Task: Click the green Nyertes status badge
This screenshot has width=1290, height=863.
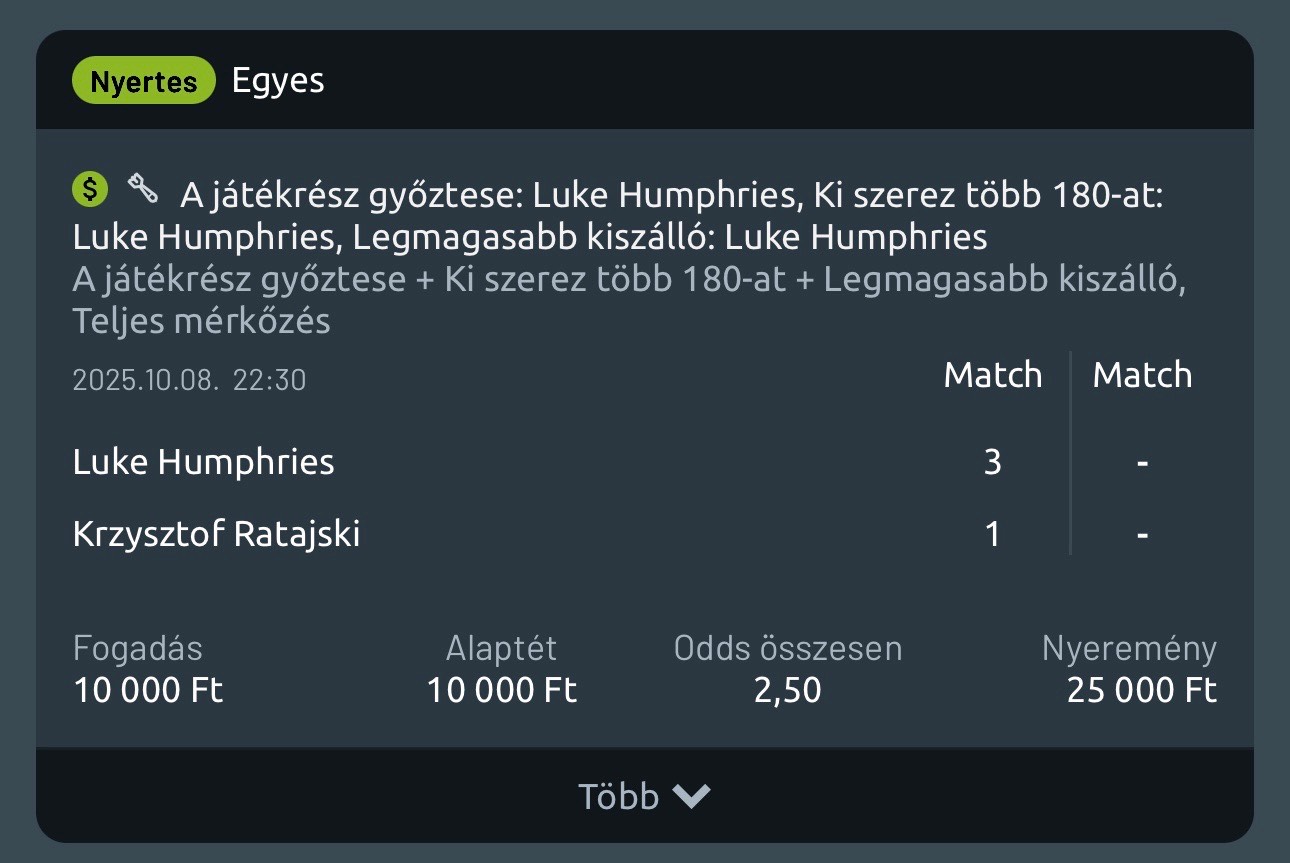Action: [143, 82]
